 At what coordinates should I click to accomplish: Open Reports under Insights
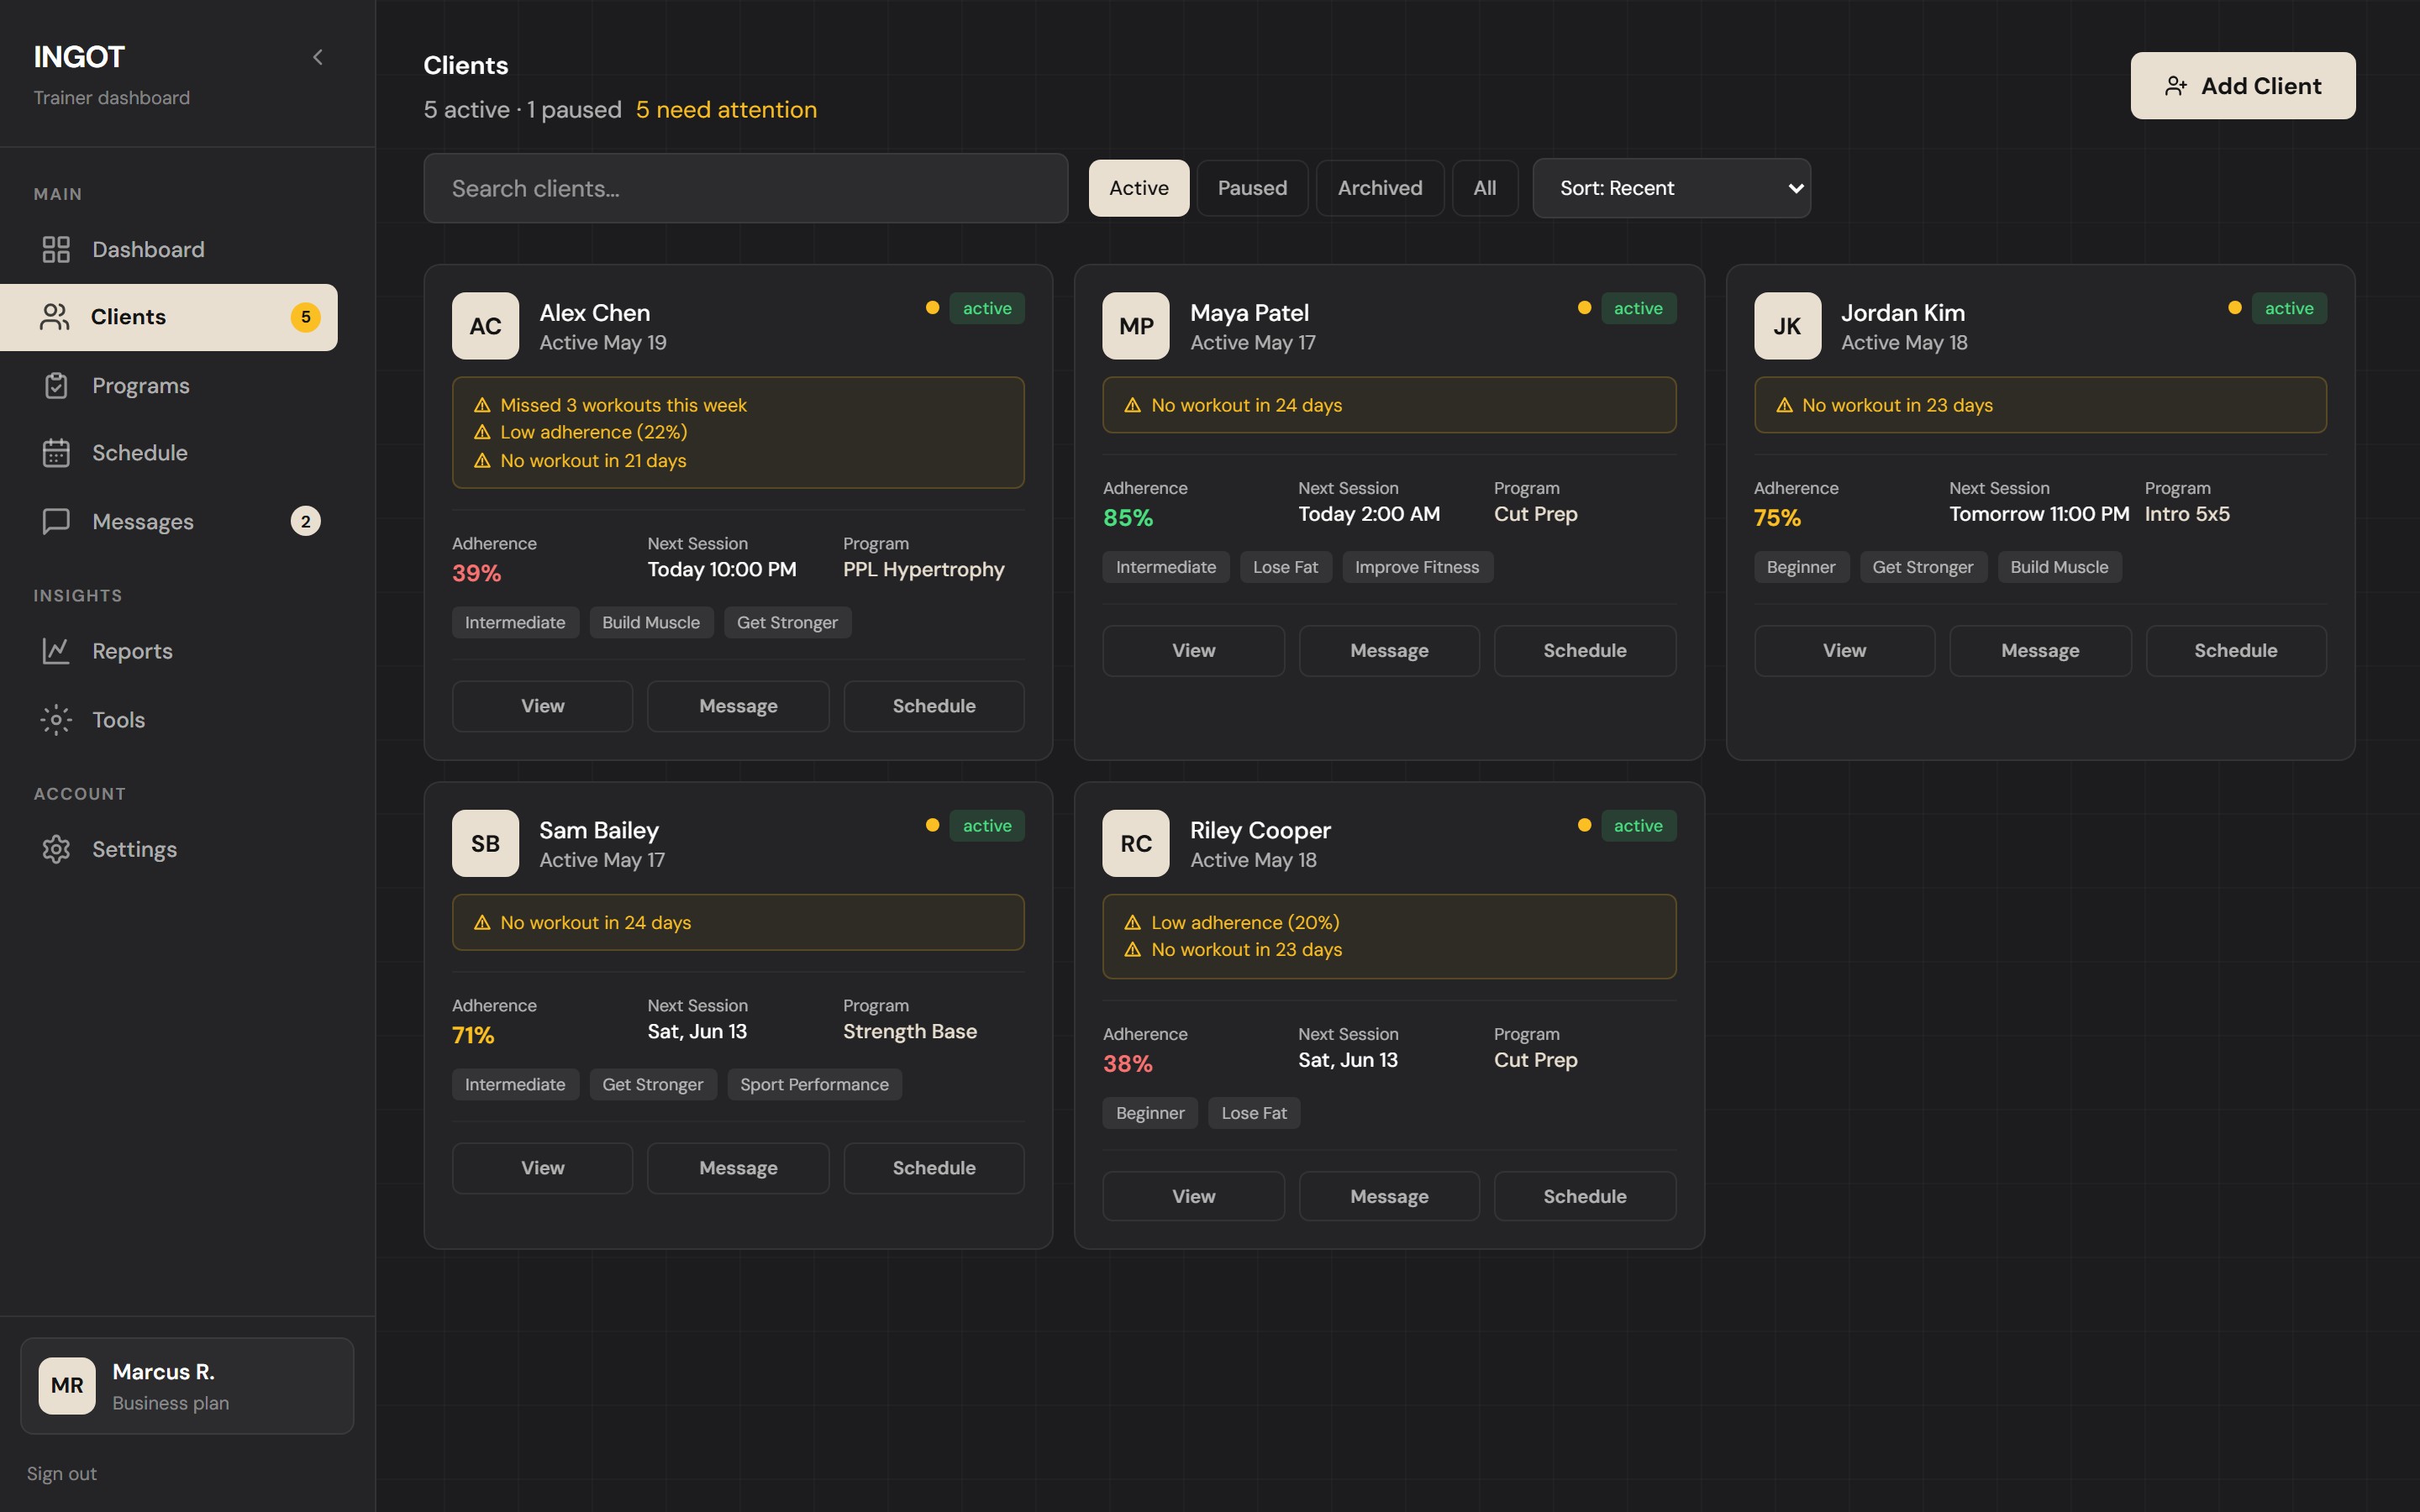click(169, 651)
